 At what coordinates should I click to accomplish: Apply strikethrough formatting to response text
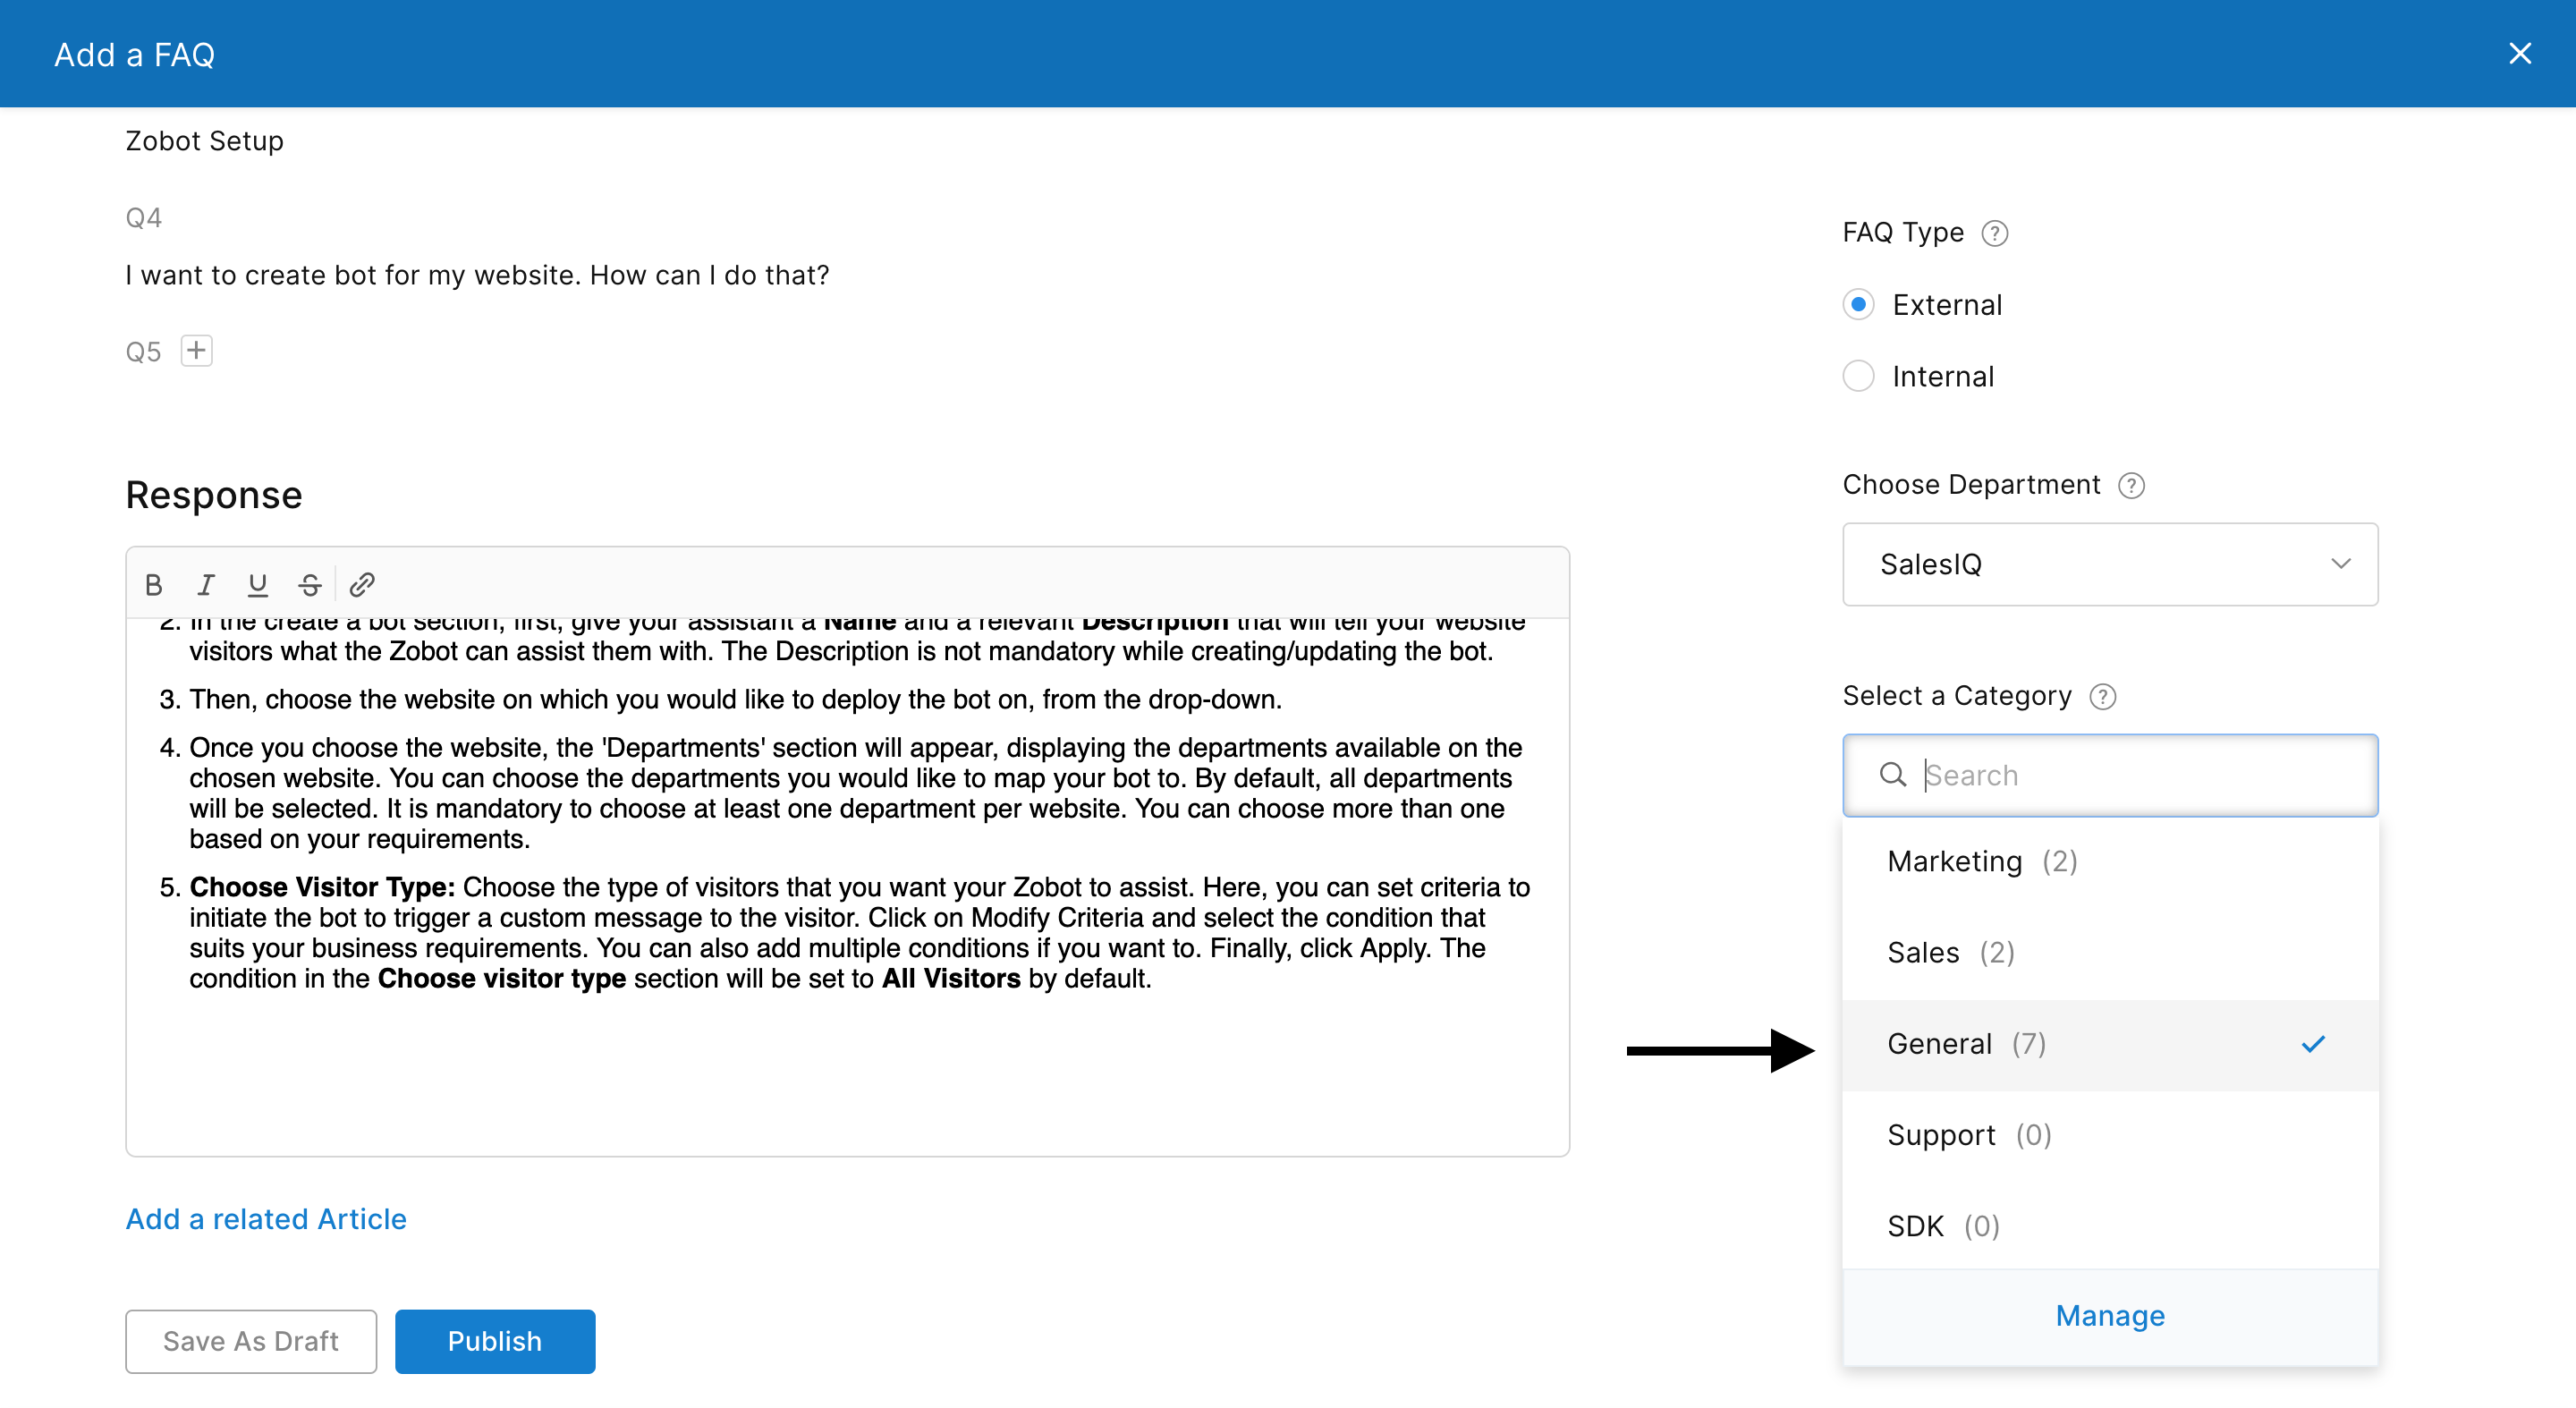point(310,584)
